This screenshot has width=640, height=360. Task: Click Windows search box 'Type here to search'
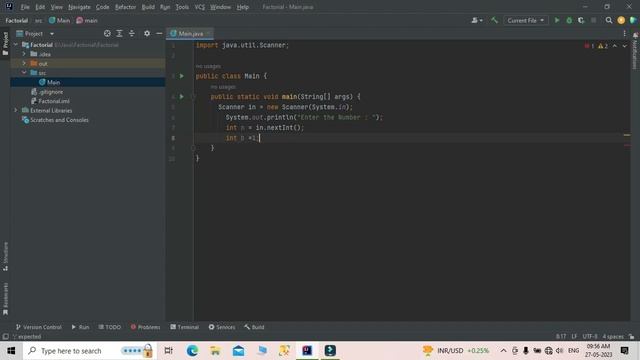(90, 351)
